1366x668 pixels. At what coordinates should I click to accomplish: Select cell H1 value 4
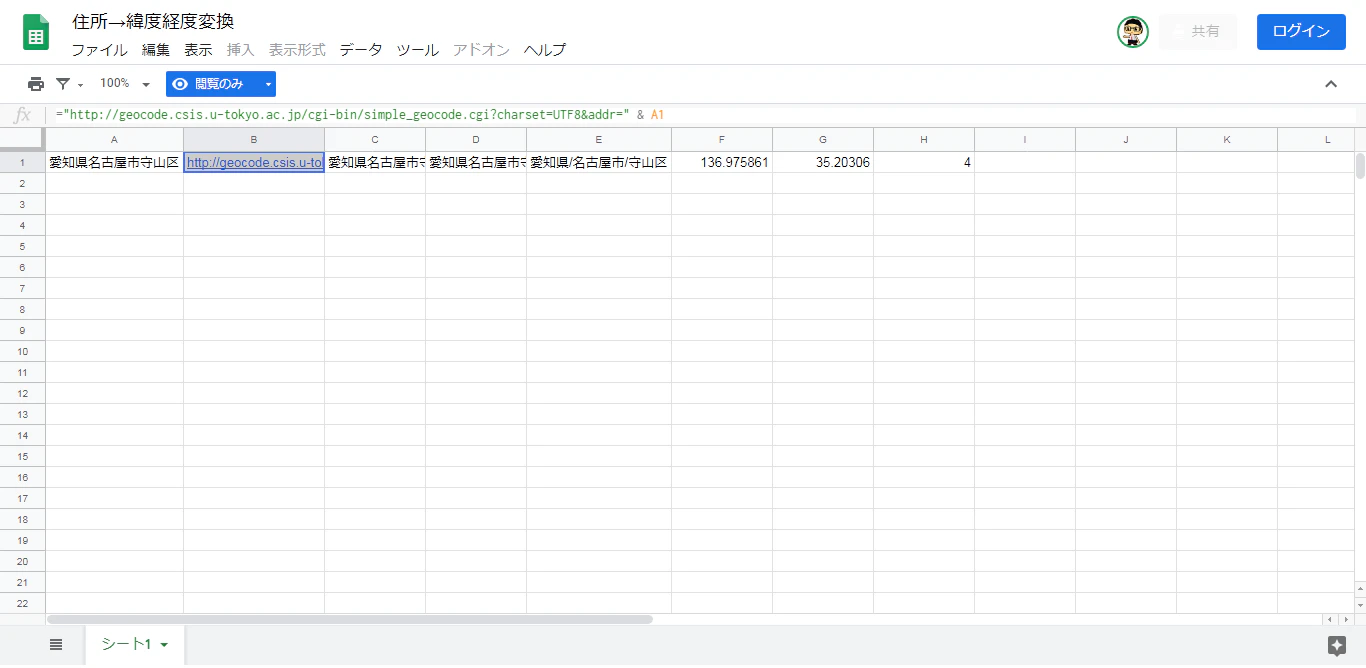[924, 162]
